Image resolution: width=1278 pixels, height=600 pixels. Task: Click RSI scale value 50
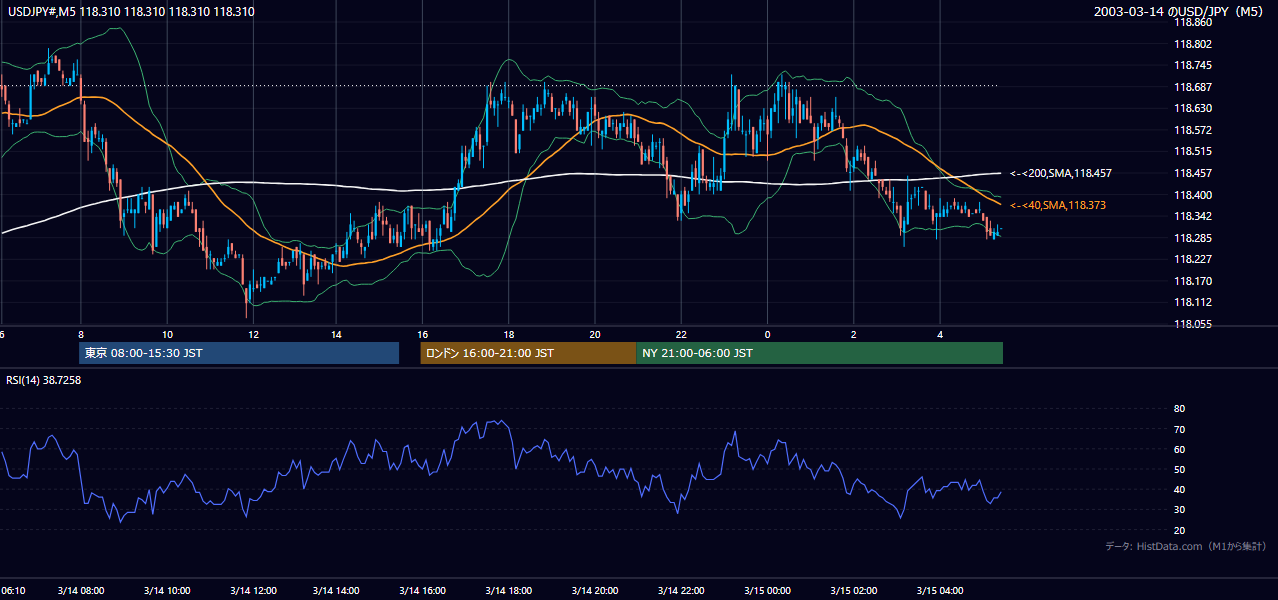pyautogui.click(x=1179, y=470)
